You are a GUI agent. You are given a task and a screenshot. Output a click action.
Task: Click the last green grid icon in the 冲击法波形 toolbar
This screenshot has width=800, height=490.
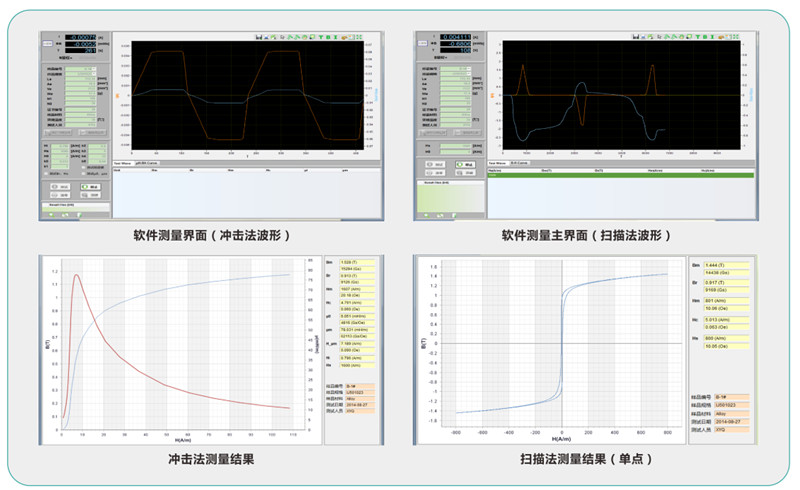[357, 37]
